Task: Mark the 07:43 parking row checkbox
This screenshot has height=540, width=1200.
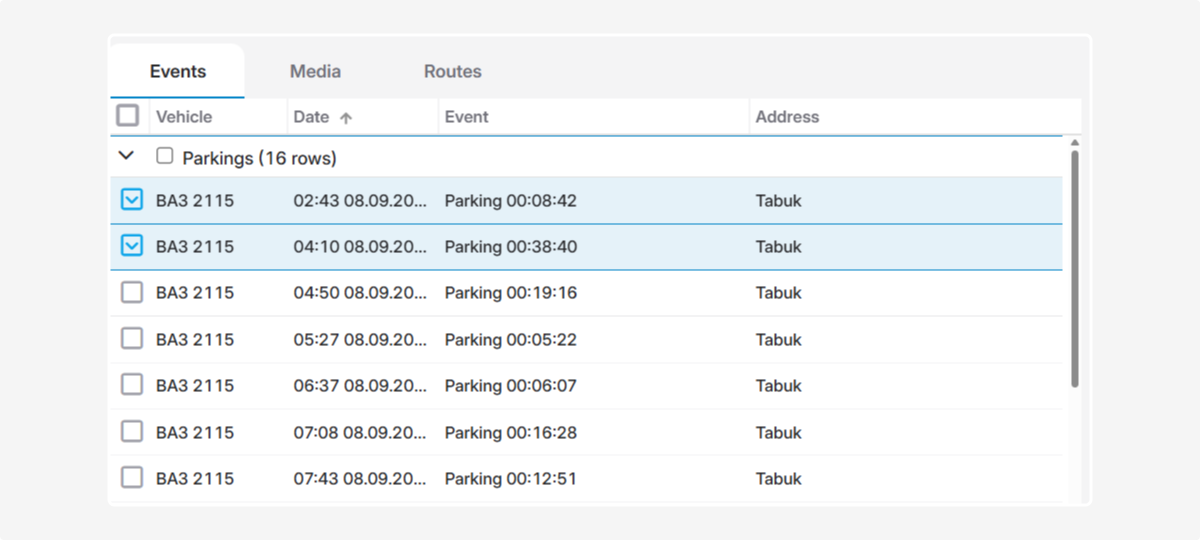Action: tap(132, 478)
